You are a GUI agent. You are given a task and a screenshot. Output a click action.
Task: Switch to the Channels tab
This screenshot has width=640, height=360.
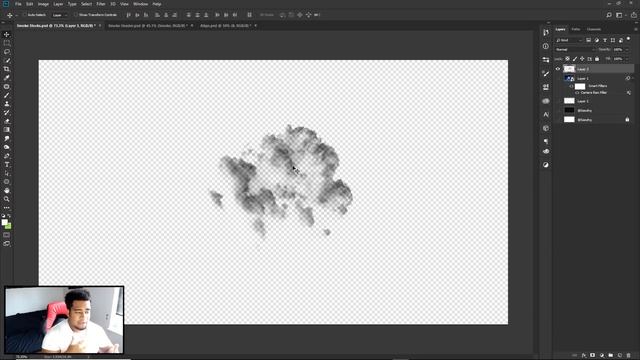tap(594, 29)
